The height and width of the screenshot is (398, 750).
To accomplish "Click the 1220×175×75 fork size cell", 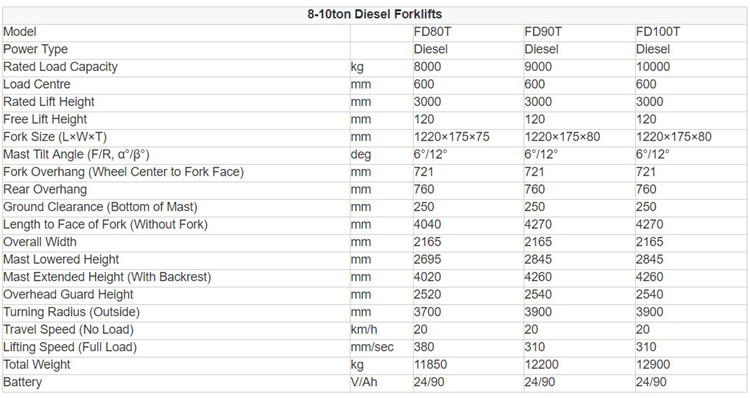I will (452, 137).
